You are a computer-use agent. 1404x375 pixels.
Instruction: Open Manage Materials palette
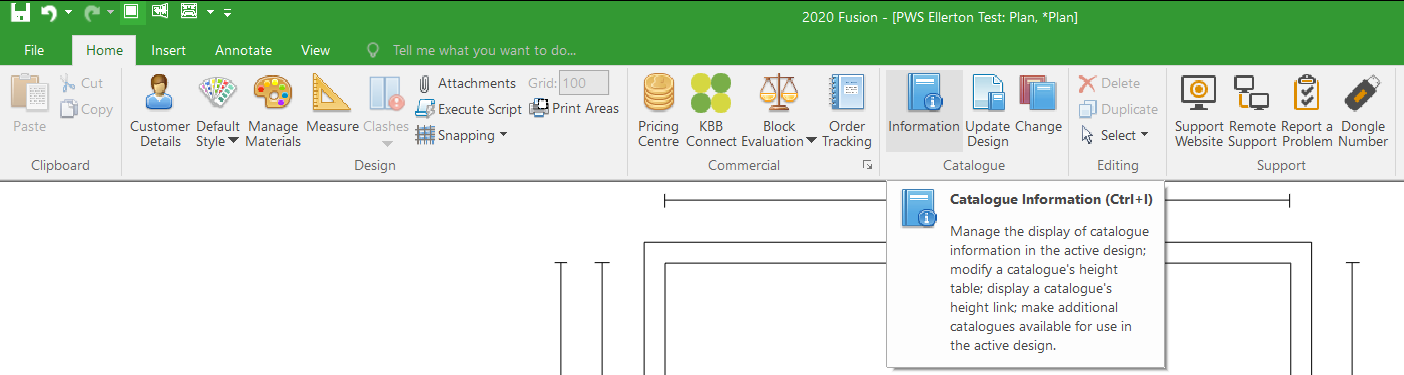(273, 111)
